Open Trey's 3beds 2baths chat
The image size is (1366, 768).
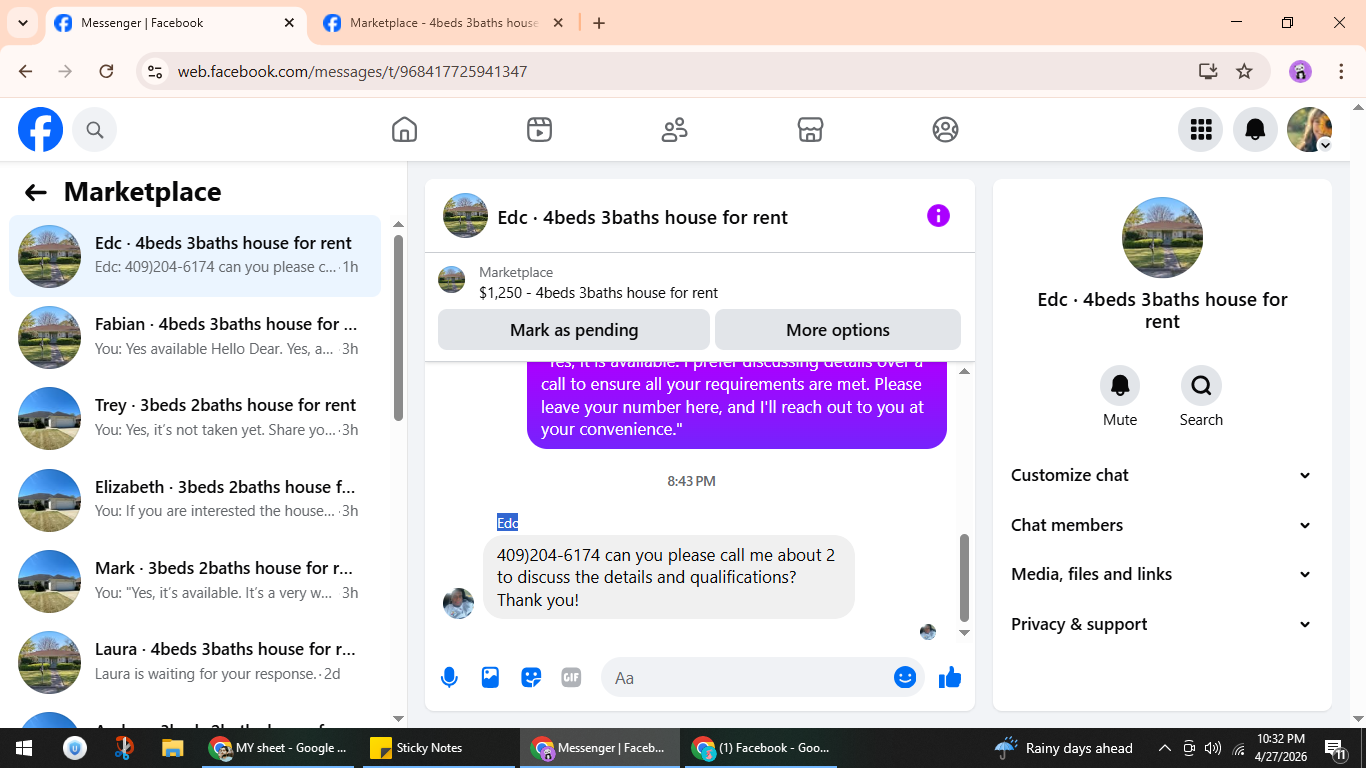195,418
